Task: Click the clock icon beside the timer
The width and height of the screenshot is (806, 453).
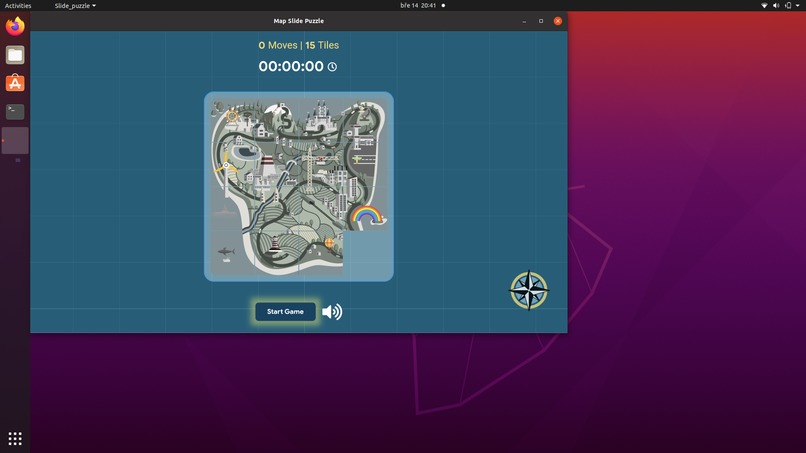Action: click(x=333, y=67)
